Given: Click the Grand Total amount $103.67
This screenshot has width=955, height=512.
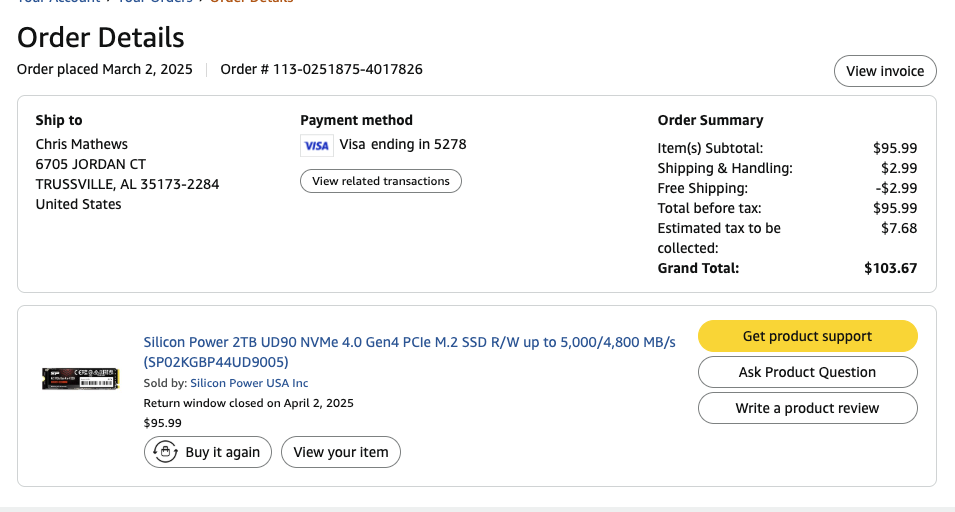Looking at the screenshot, I should coord(890,268).
